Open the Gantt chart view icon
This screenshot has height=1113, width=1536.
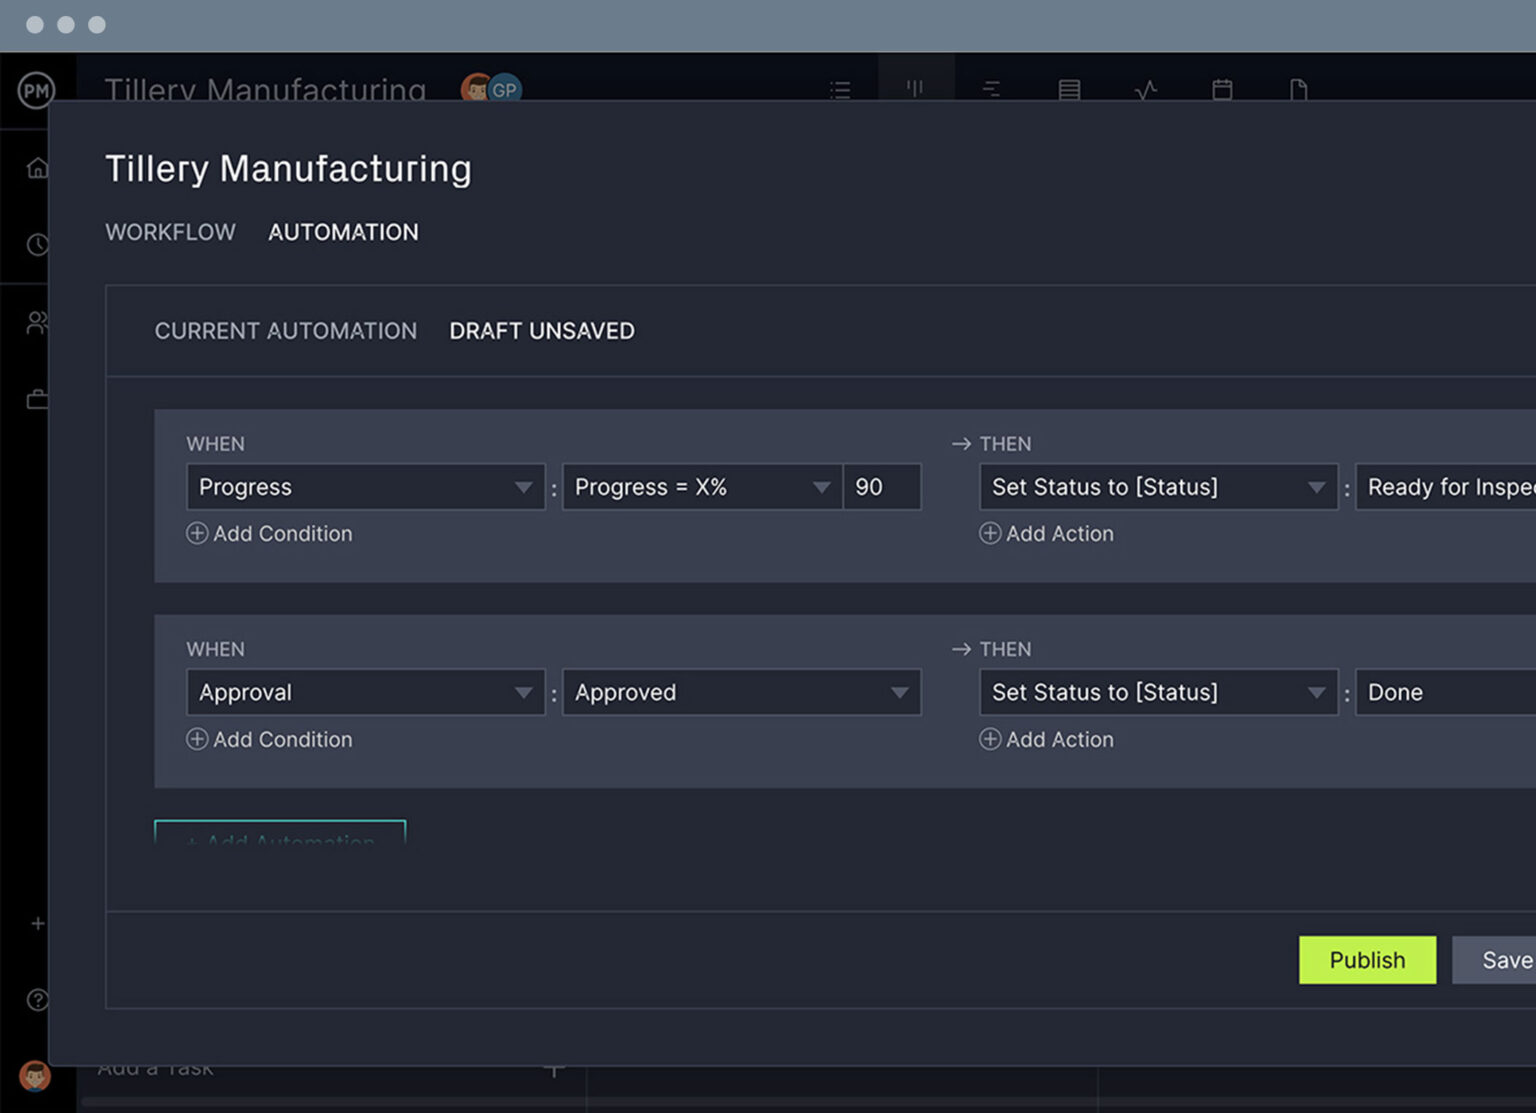(991, 90)
